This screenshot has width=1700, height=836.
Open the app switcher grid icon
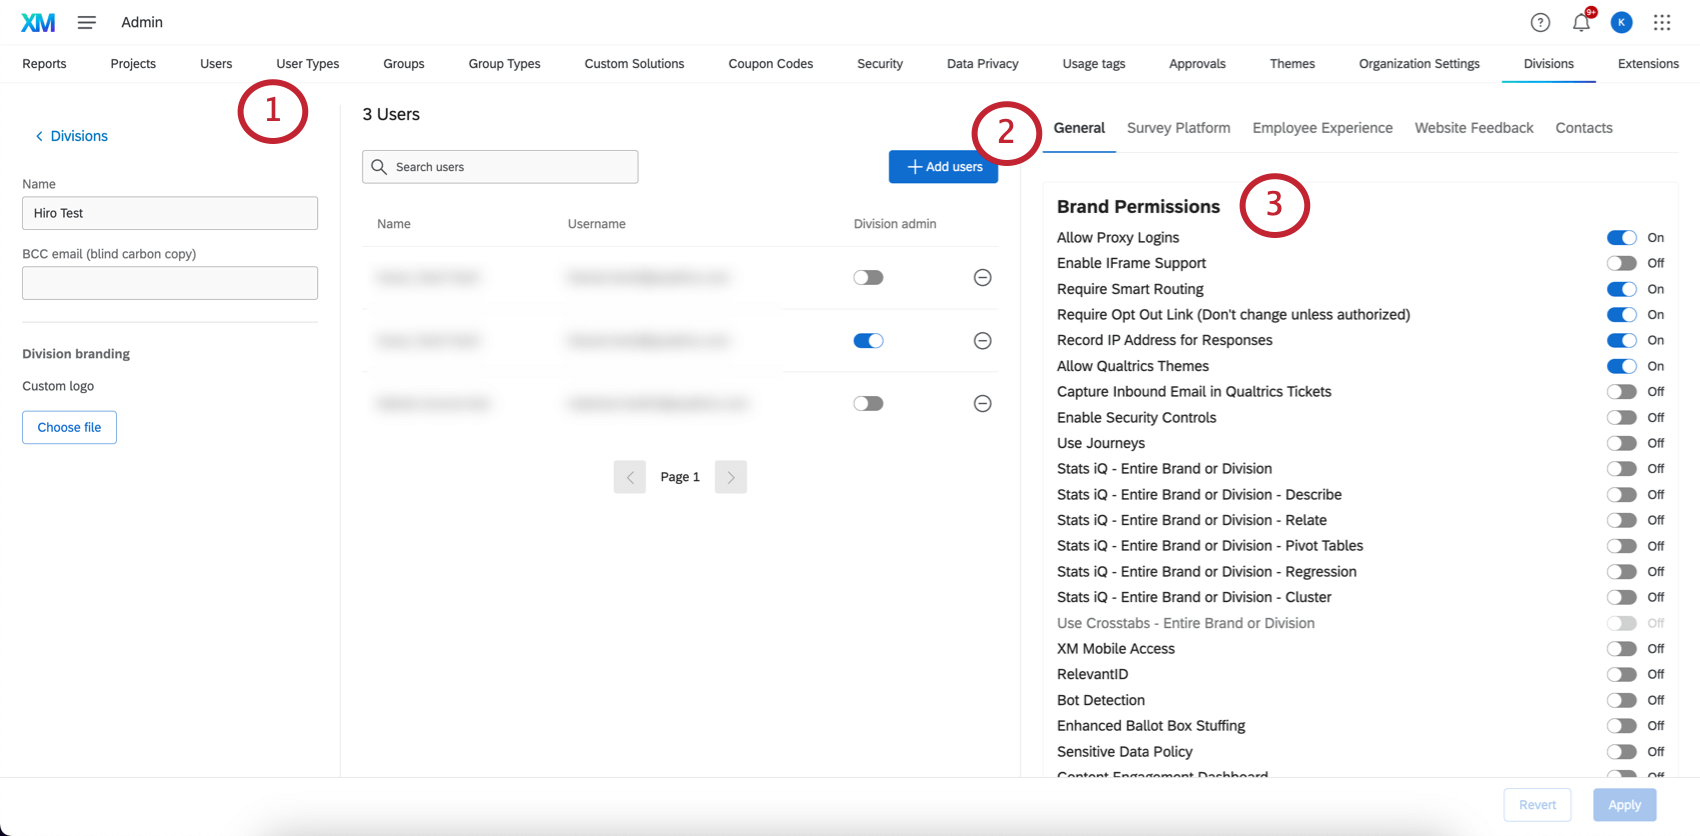point(1662,22)
